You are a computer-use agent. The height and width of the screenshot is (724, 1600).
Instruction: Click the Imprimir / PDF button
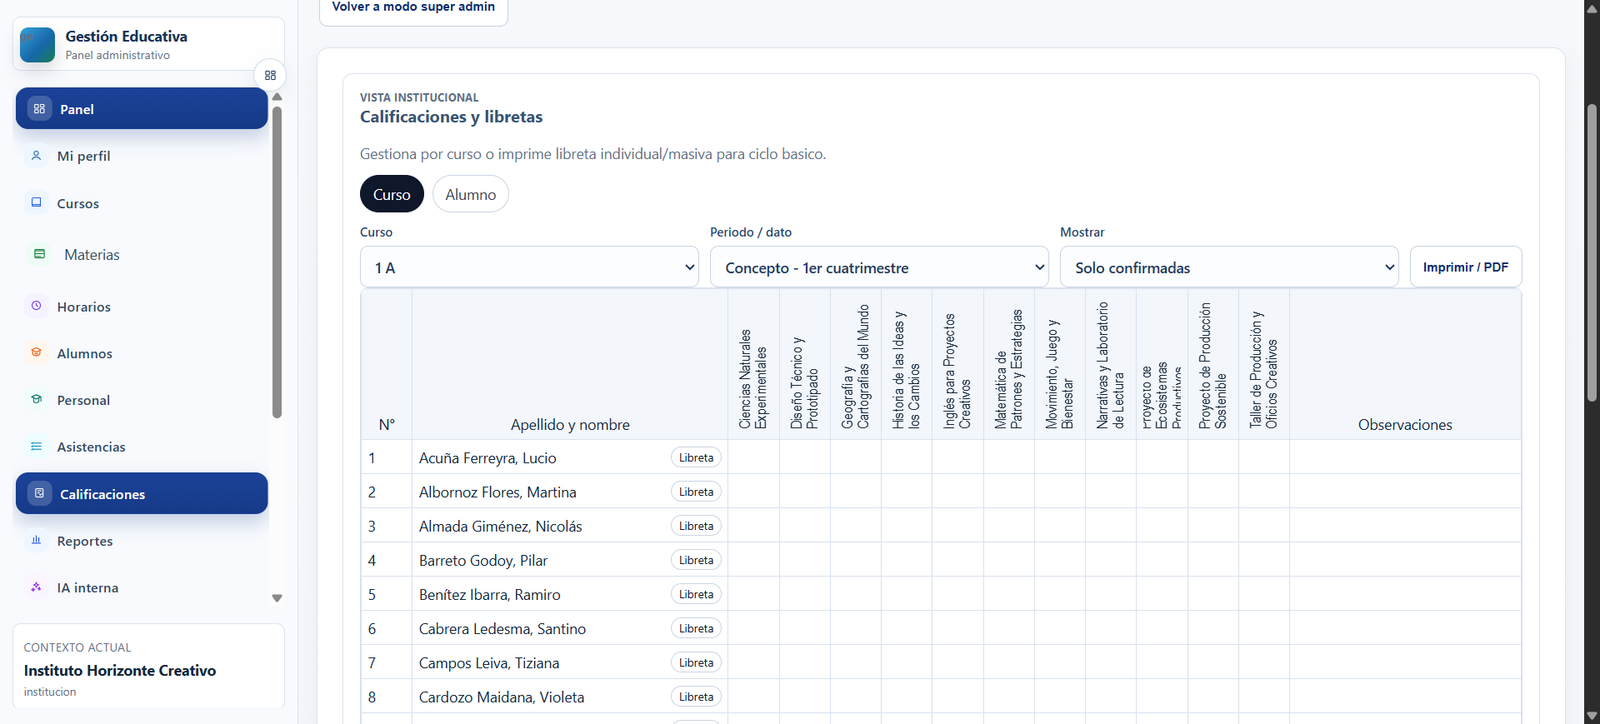click(1465, 267)
